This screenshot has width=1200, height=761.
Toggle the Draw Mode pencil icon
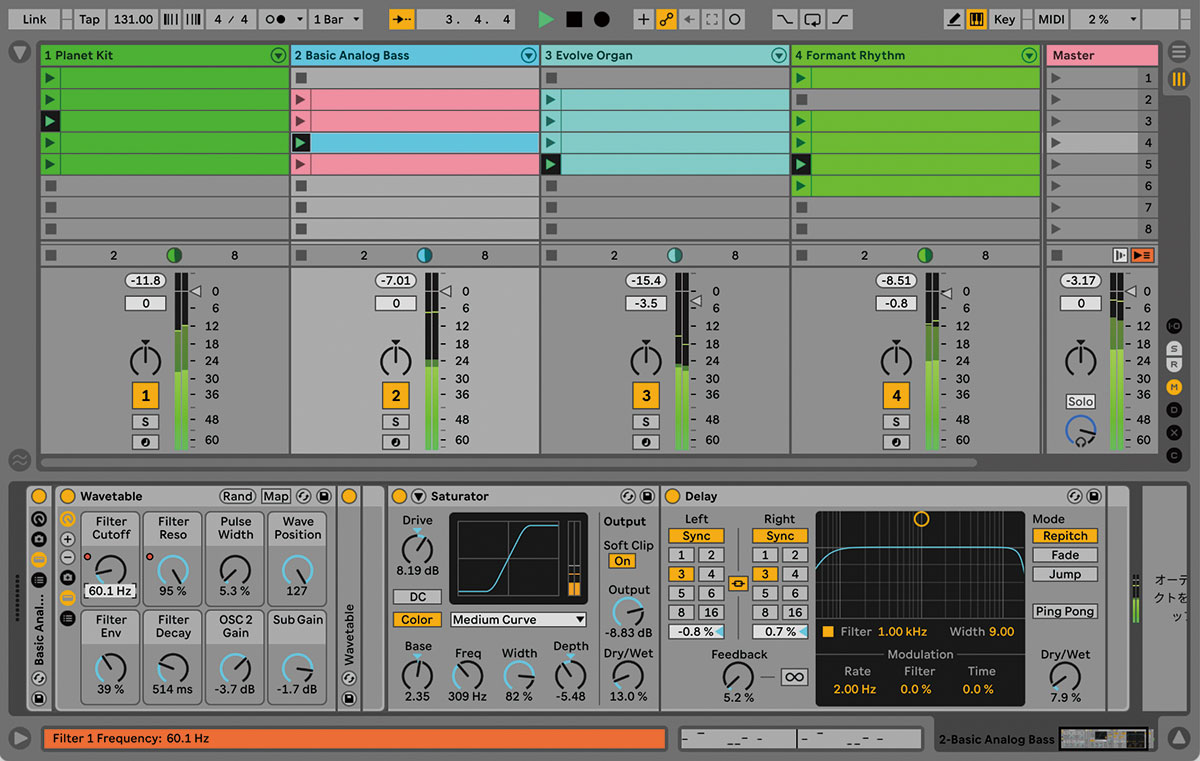954,19
